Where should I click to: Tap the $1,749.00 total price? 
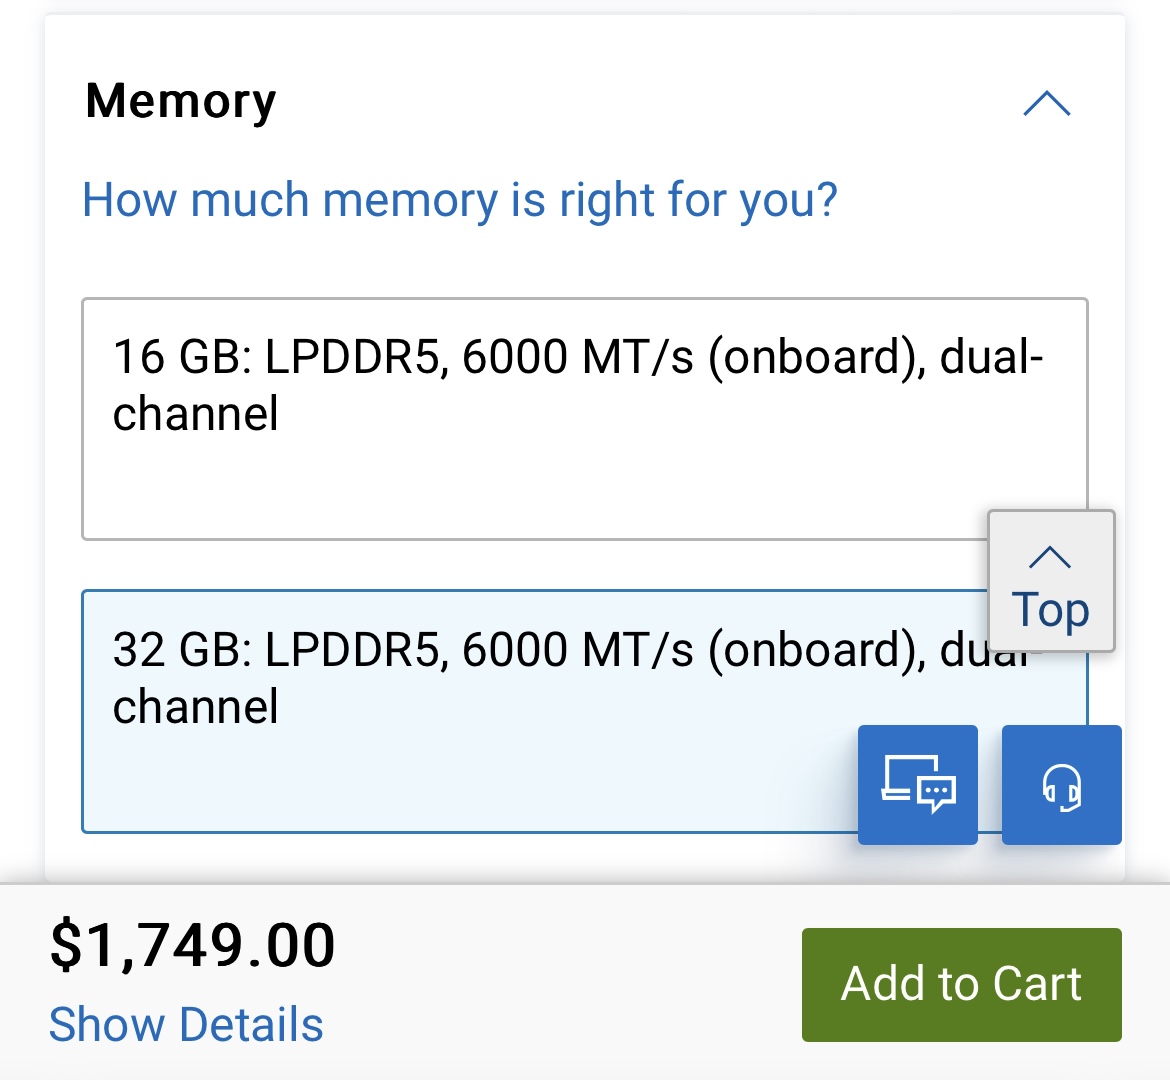[x=193, y=945]
